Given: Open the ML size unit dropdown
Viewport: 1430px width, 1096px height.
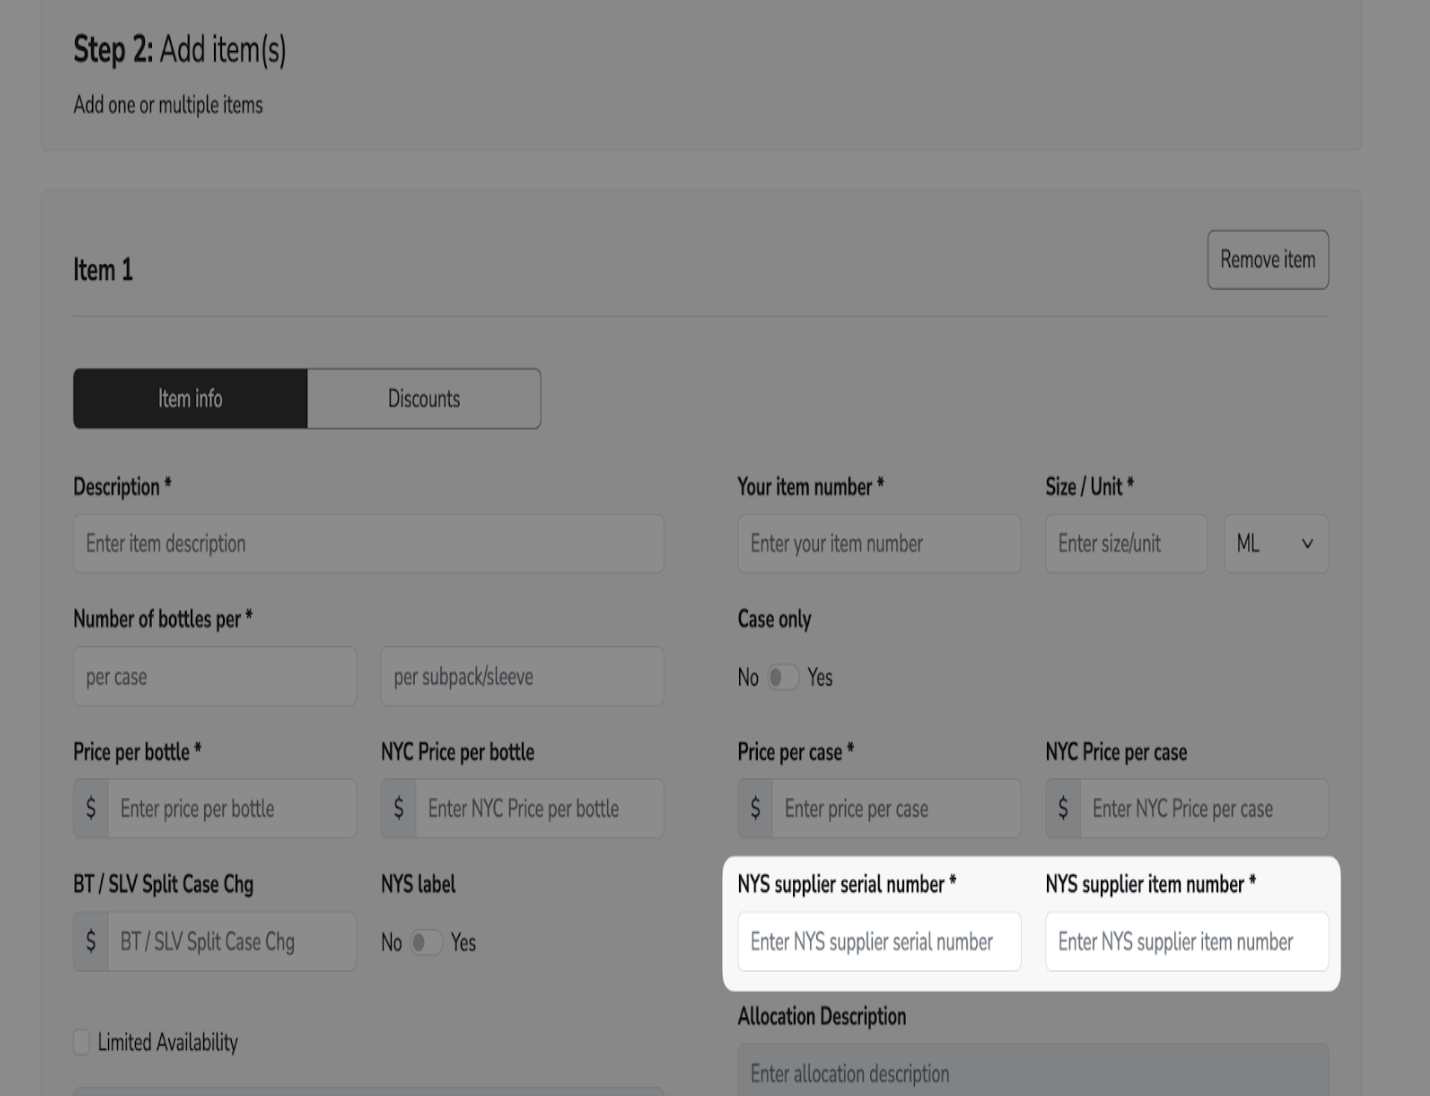Looking at the screenshot, I should 1275,543.
